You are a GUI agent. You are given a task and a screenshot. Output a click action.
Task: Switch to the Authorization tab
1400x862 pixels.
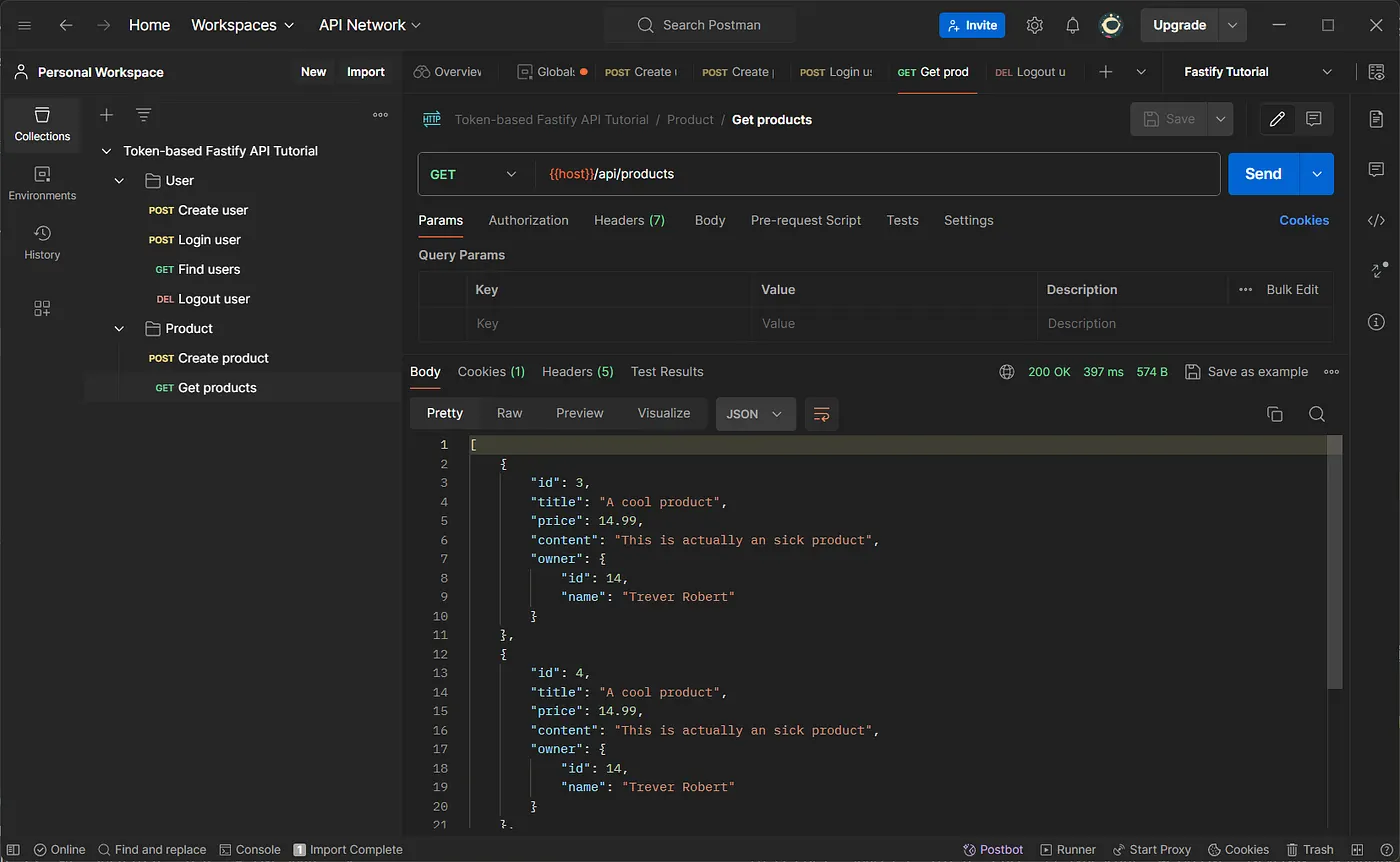pyautogui.click(x=528, y=220)
